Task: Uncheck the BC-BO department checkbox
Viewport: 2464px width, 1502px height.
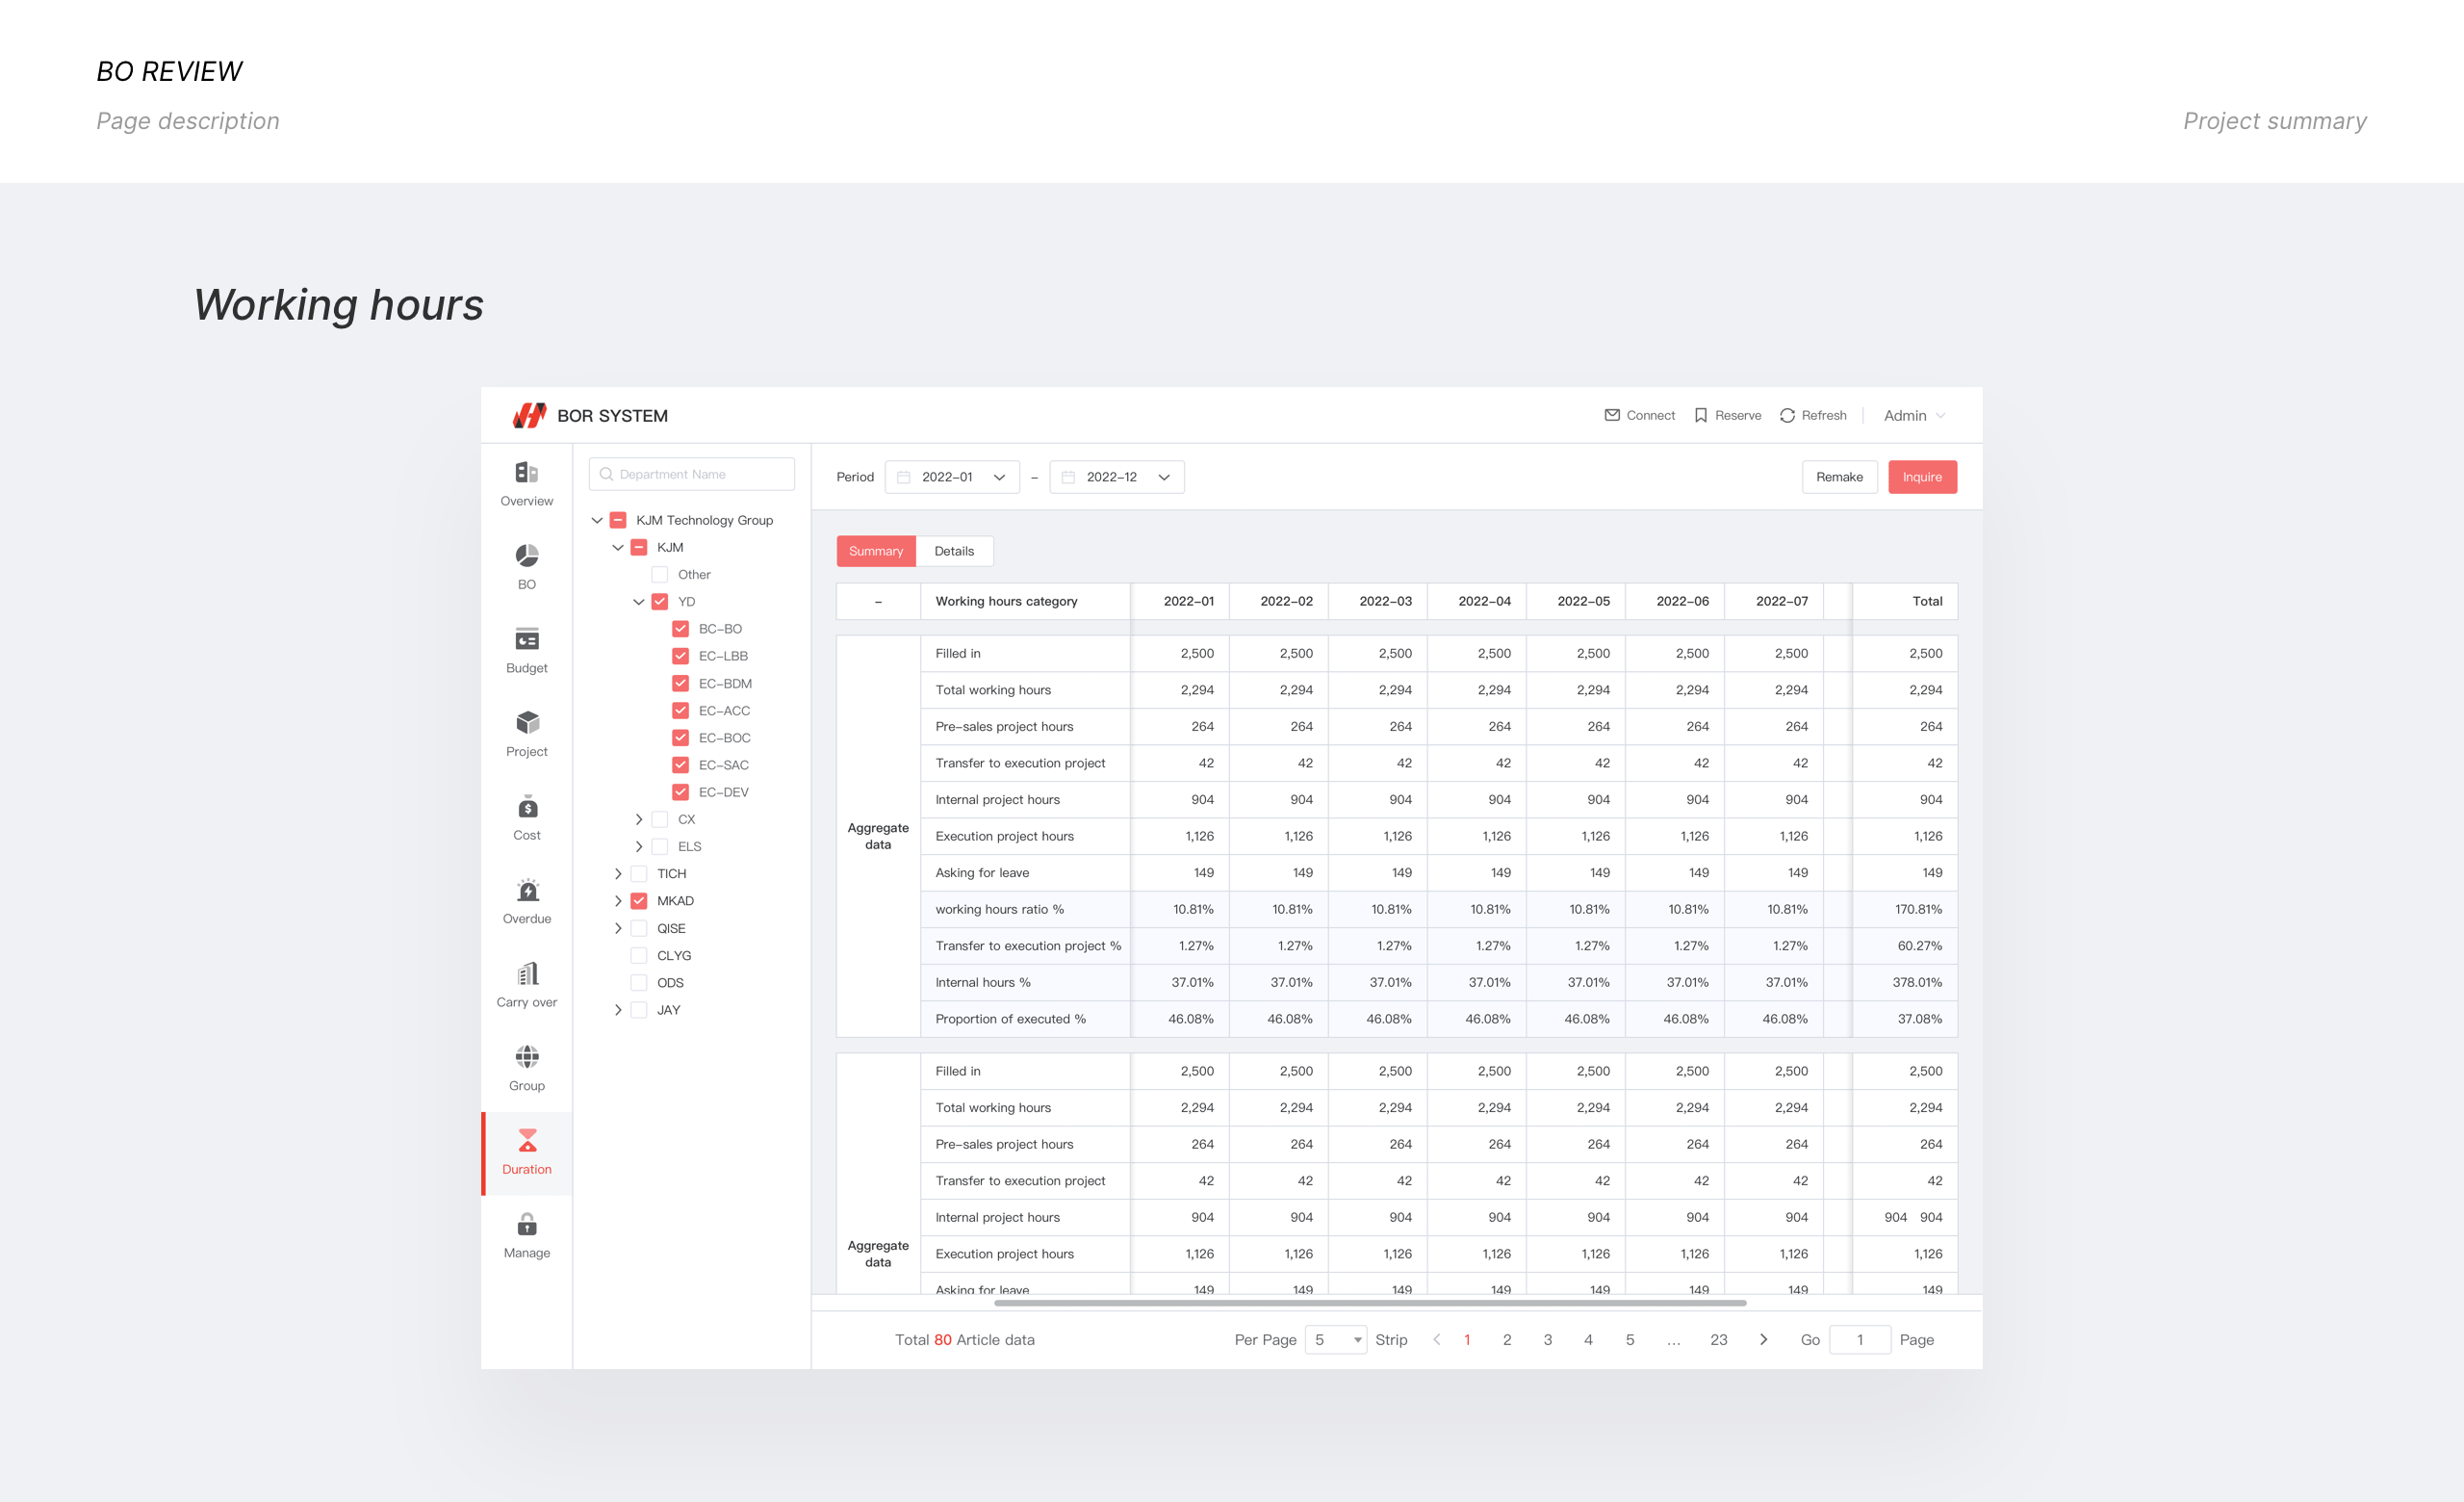Action: click(681, 629)
